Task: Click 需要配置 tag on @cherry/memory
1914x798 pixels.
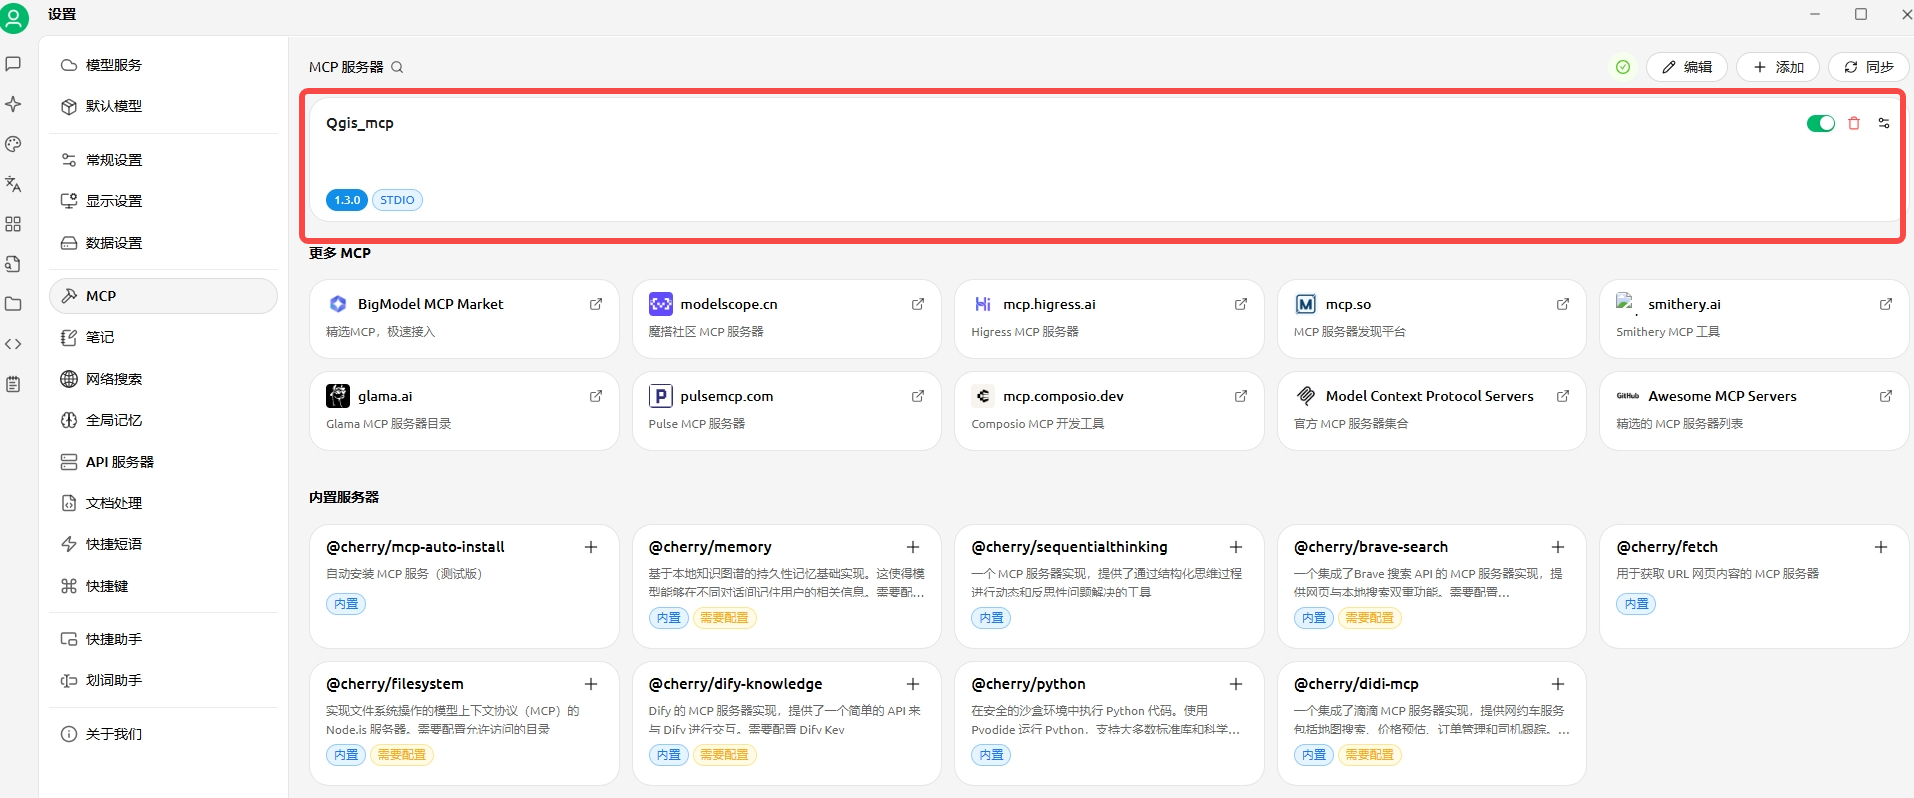Action: 724,618
